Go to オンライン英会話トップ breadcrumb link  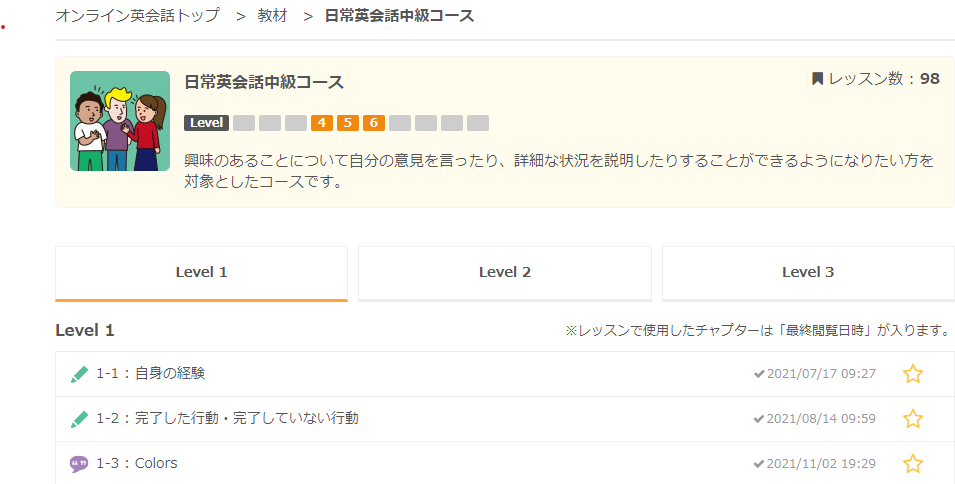click(x=137, y=16)
